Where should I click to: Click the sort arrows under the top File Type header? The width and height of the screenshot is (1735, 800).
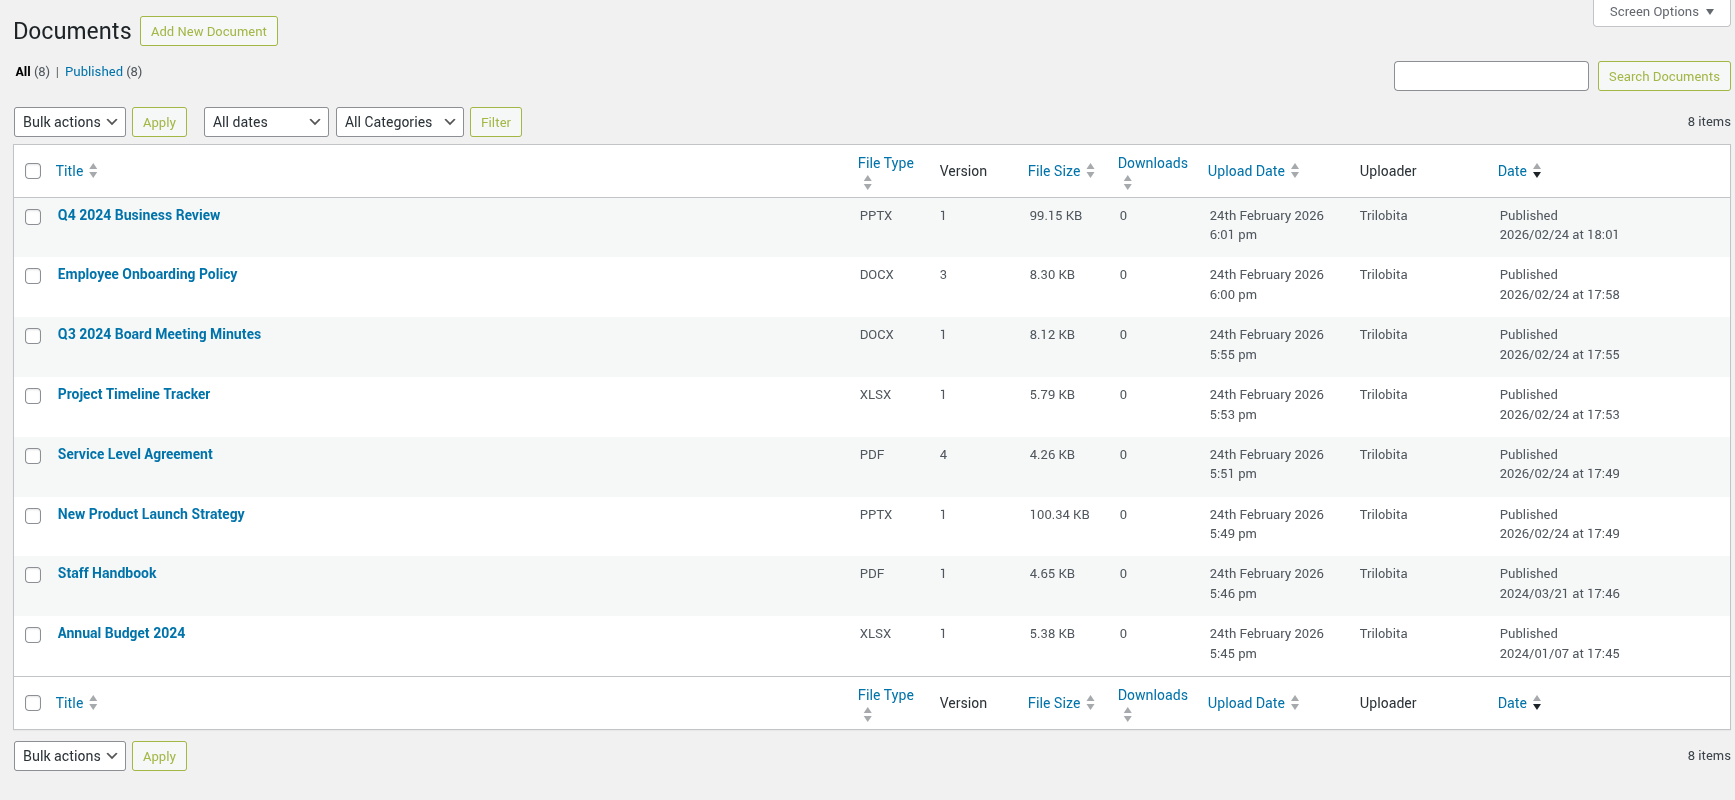point(867,183)
